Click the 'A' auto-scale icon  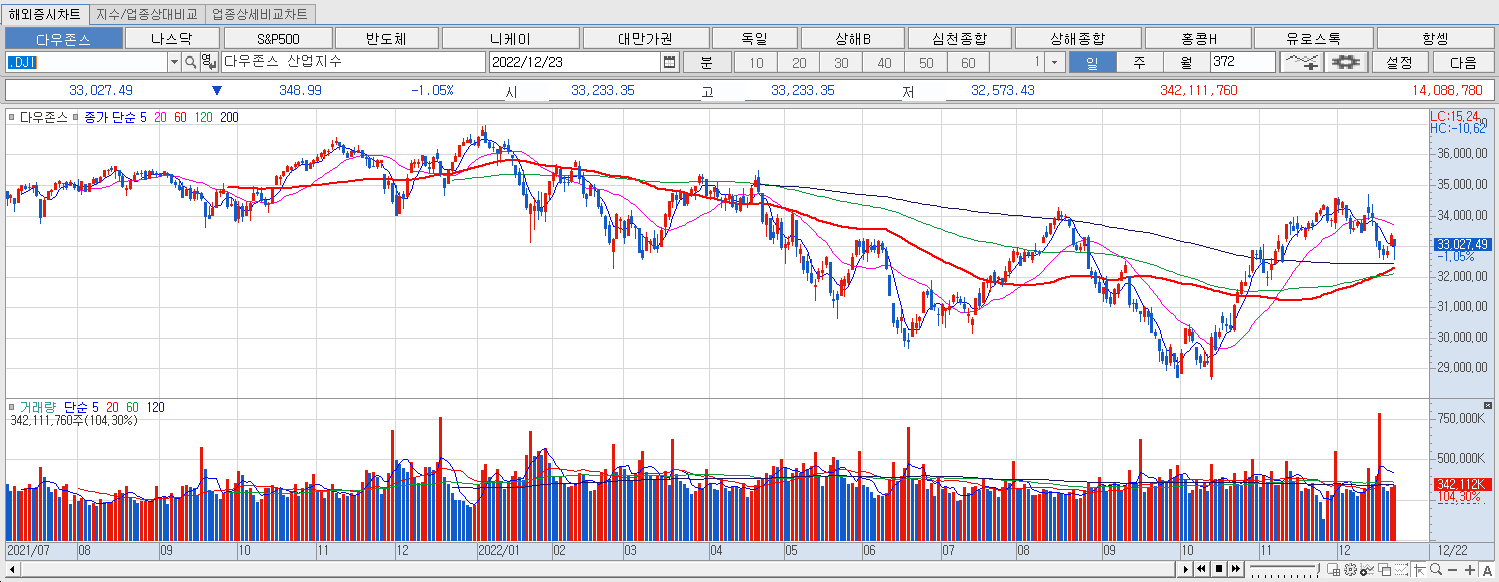pyautogui.click(x=1487, y=570)
